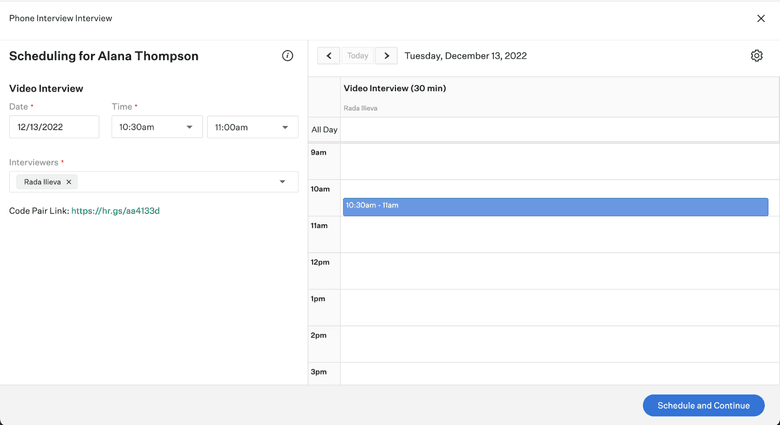Click the 12pm time label

pyautogui.click(x=320, y=262)
